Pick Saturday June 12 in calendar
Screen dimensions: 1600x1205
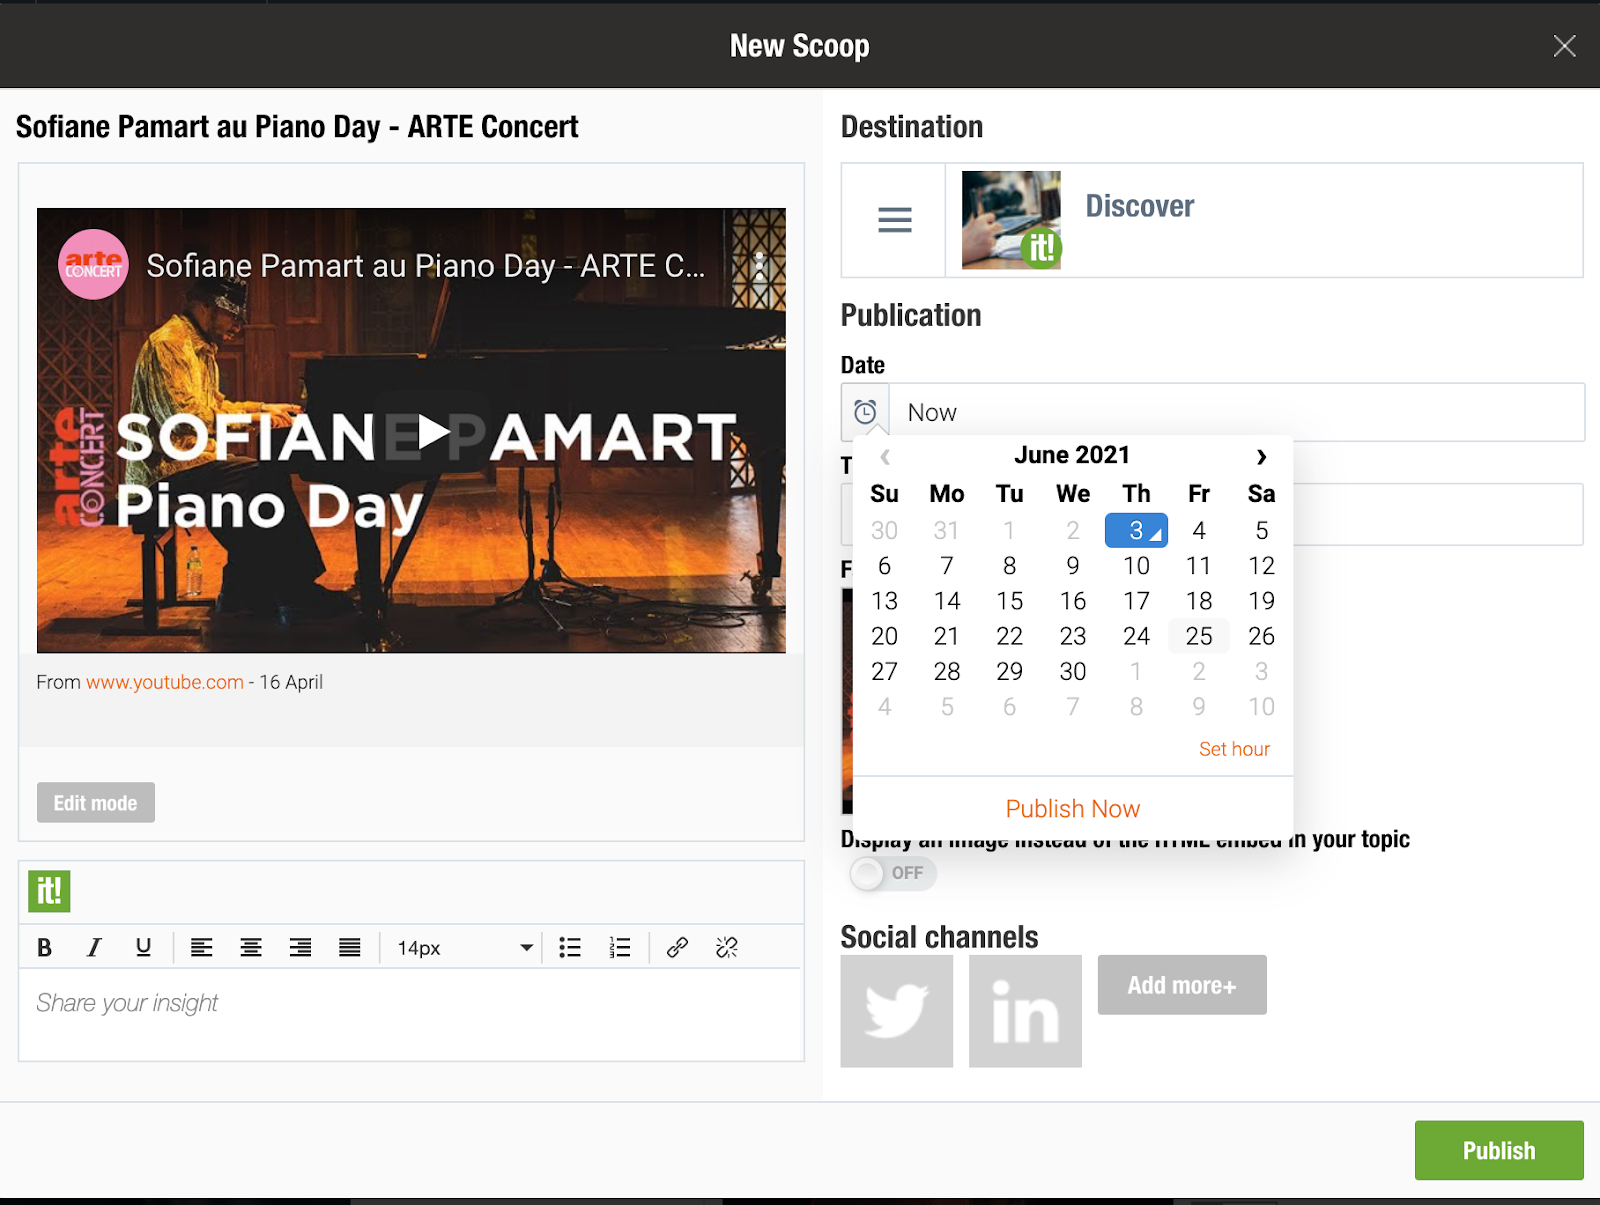(1261, 566)
